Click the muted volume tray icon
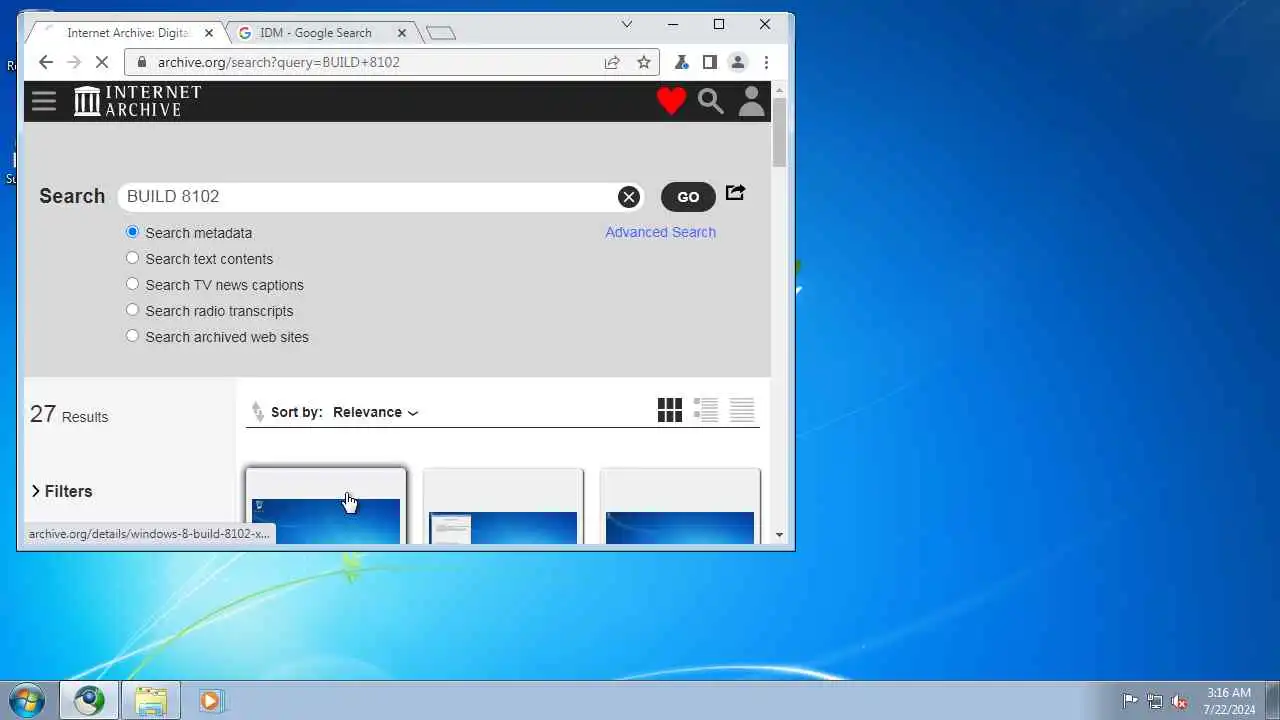Viewport: 1280px width, 720px height. coord(1180,701)
